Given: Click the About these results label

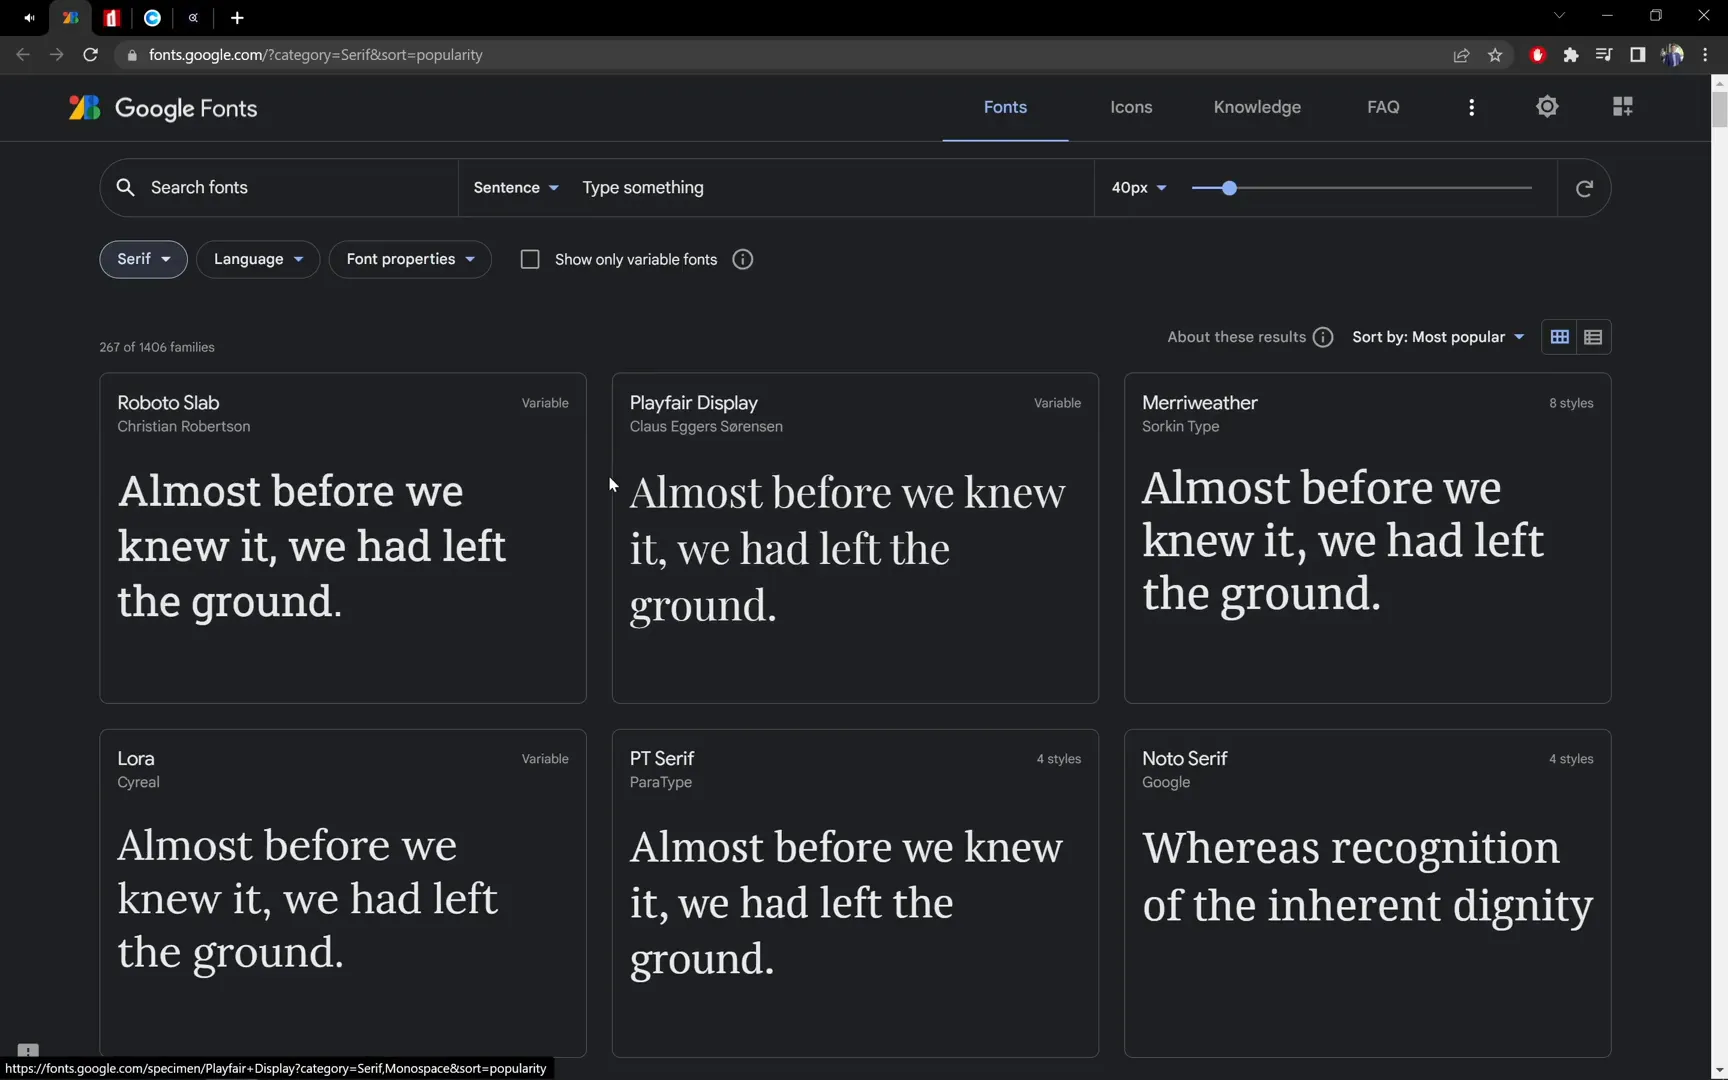Looking at the screenshot, I should click(x=1236, y=337).
